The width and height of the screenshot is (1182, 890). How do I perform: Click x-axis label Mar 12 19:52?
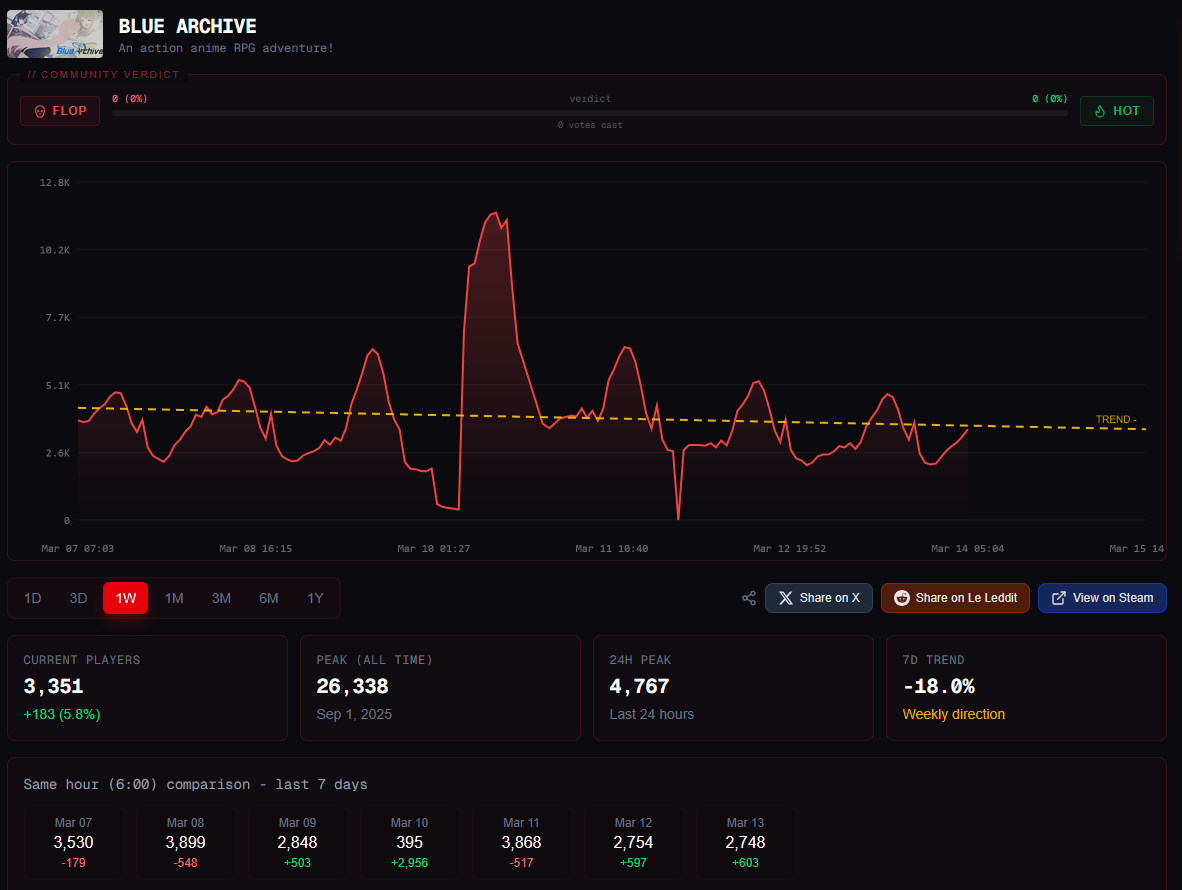[789, 549]
